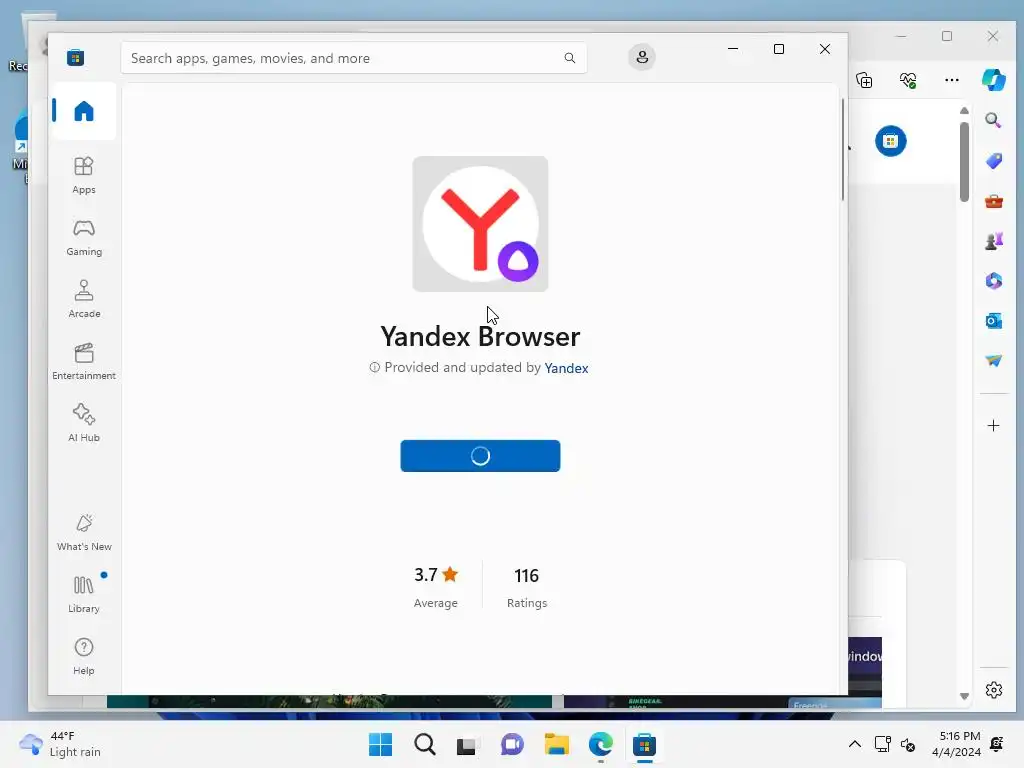Image resolution: width=1024 pixels, height=768 pixels.
Task: Open the Chat app on taskbar
Action: [512, 744]
